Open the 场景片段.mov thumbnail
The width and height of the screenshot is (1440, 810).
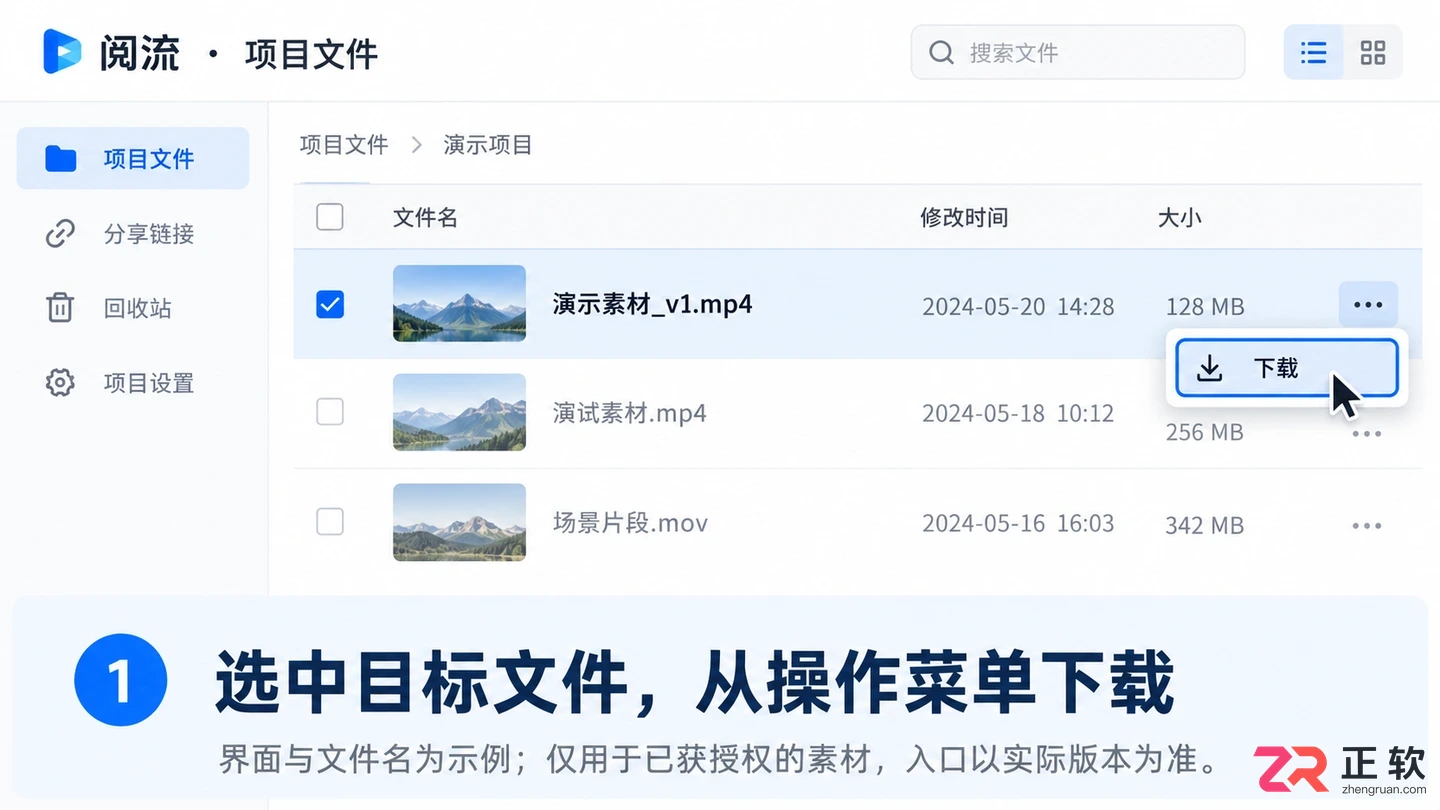(x=459, y=522)
